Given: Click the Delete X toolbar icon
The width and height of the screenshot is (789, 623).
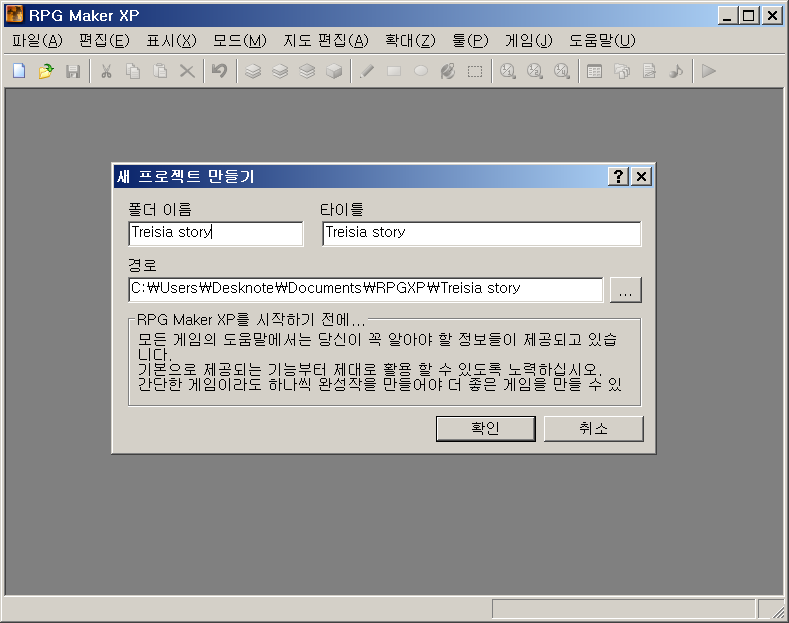Looking at the screenshot, I should pyautogui.click(x=187, y=71).
